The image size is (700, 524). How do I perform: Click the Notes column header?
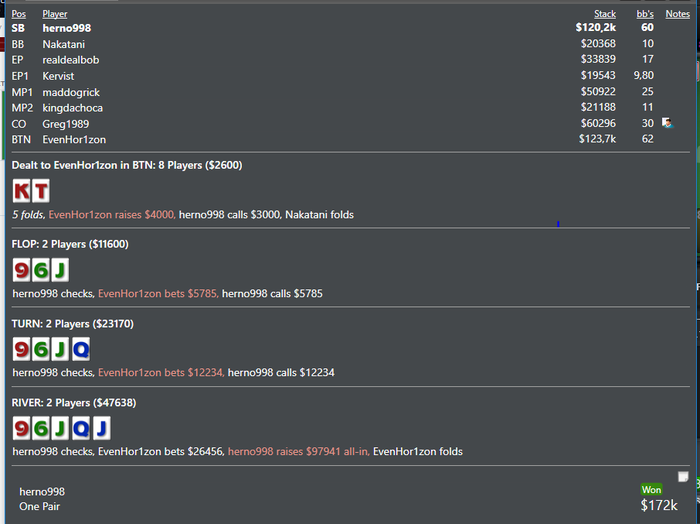coord(677,14)
